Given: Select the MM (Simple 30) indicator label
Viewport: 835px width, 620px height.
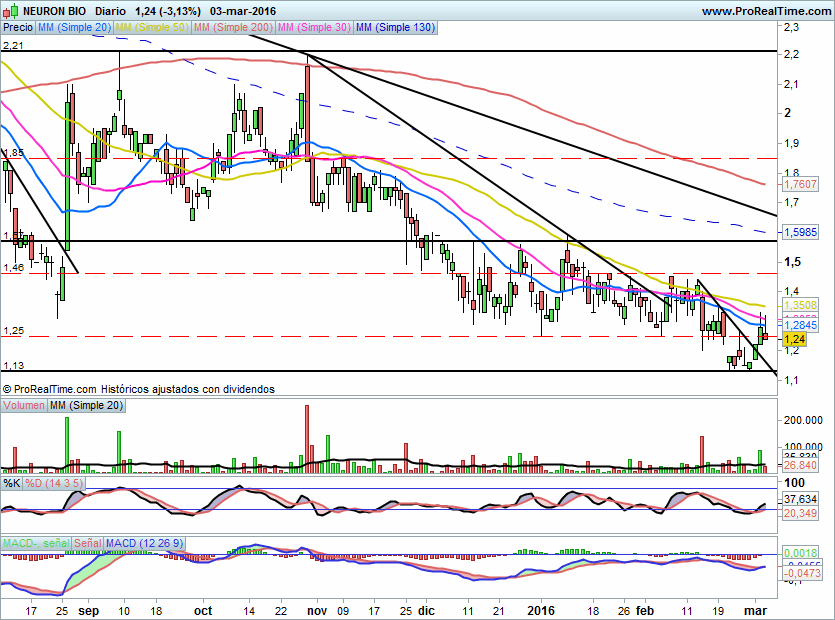Looking at the screenshot, I should (314, 28).
